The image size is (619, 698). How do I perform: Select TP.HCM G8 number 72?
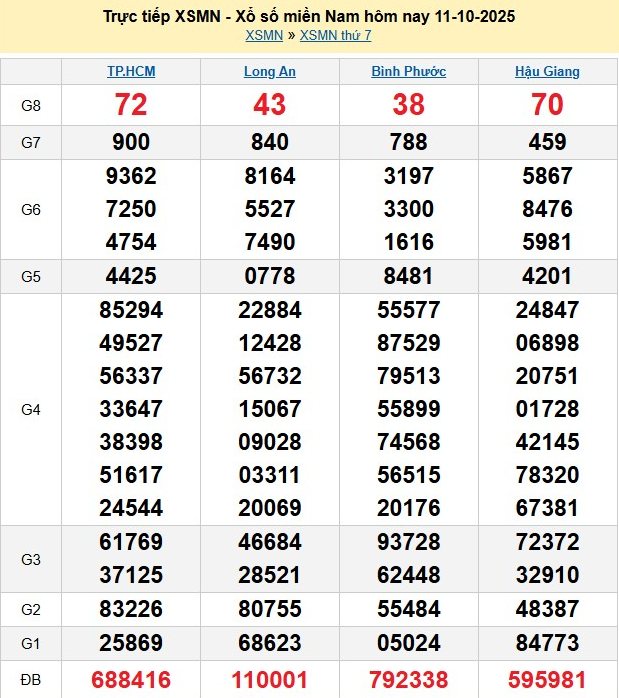point(131,105)
